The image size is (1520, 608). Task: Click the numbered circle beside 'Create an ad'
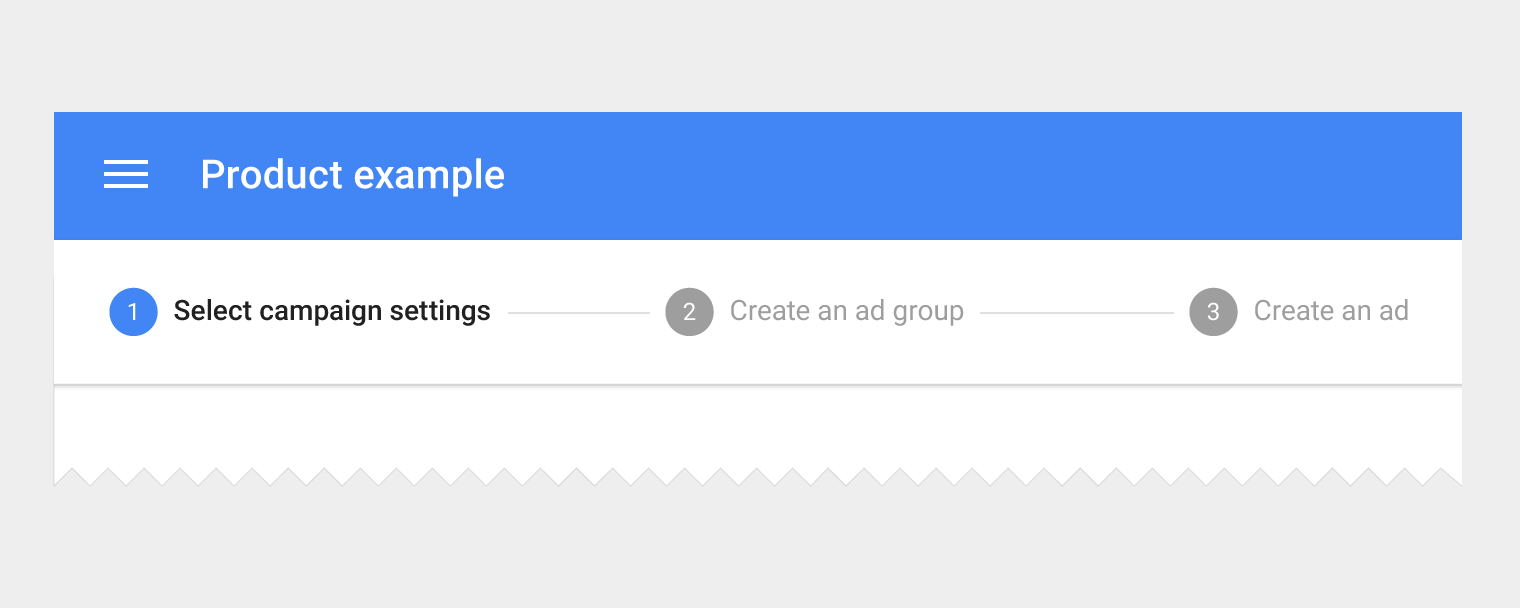[1213, 311]
